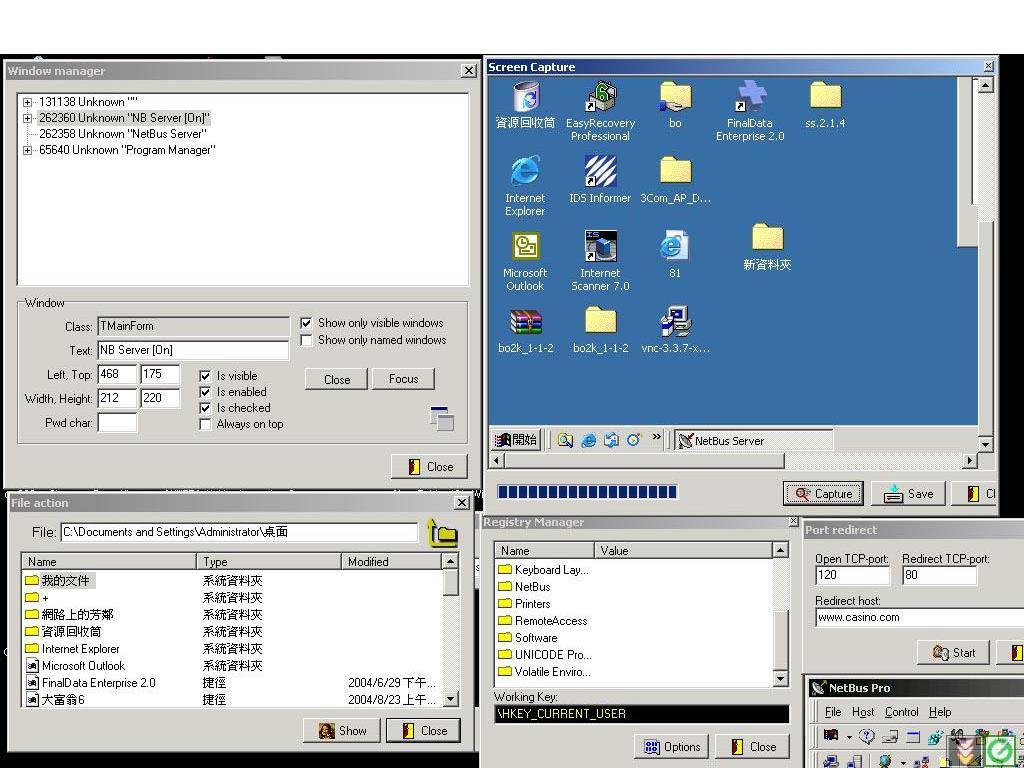This screenshot has width=1024, height=768.
Task: Click the Microsoft Outlook desktop icon
Action: click(525, 248)
